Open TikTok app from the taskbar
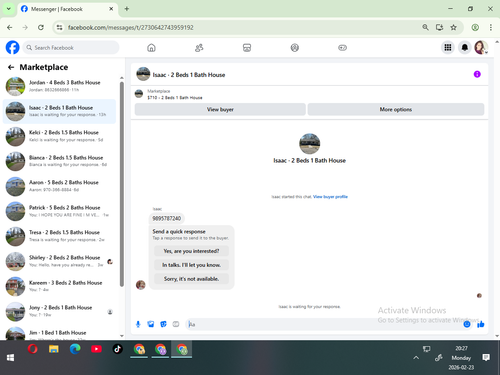The width and height of the screenshot is (500, 375). point(117,349)
